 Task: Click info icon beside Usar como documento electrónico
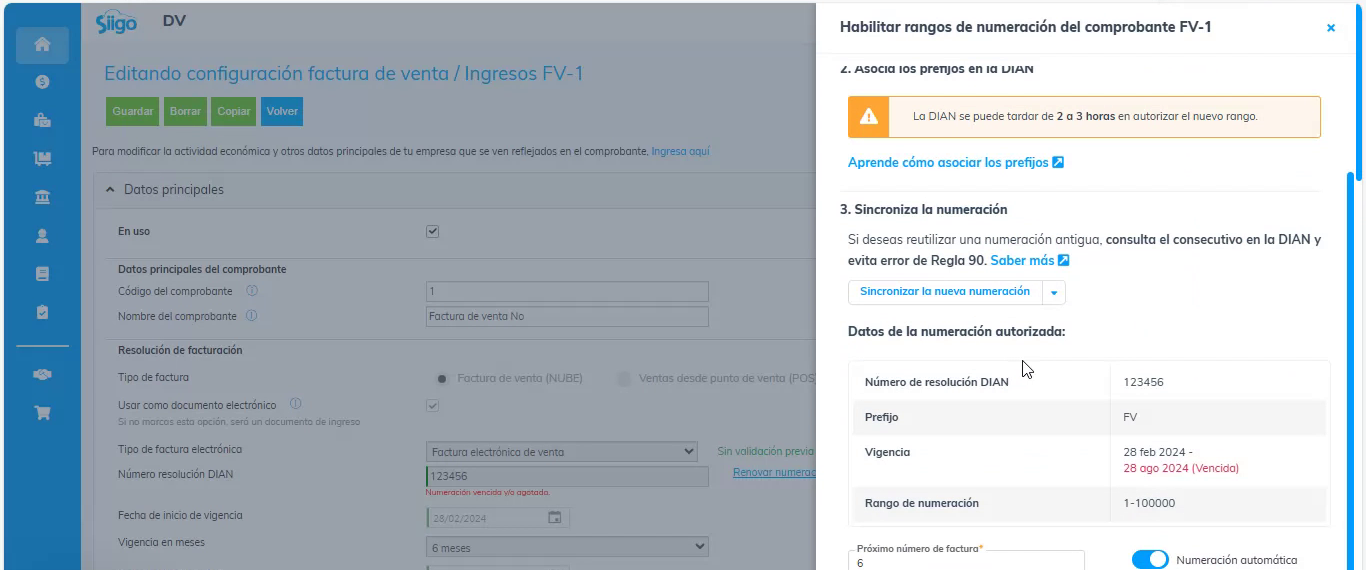[x=296, y=405]
